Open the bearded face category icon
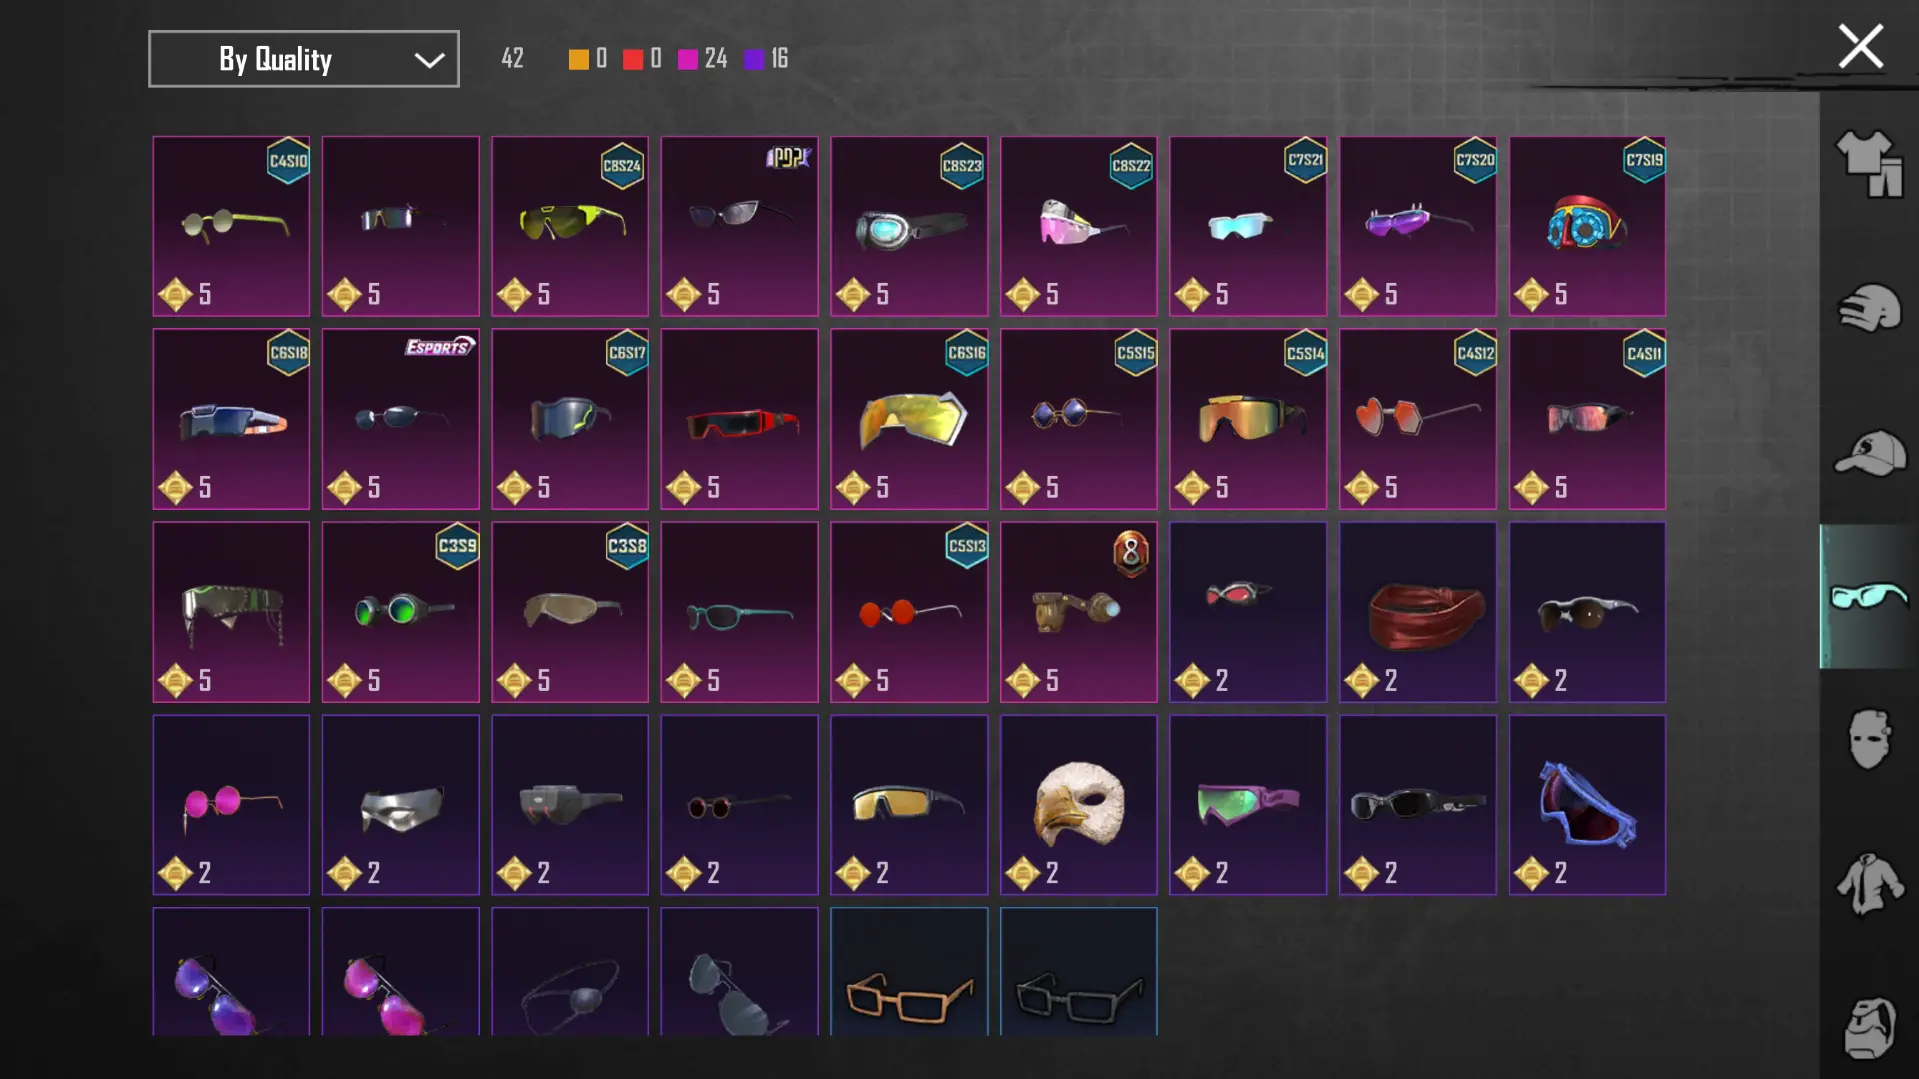The image size is (1919, 1079). point(1868,1028)
